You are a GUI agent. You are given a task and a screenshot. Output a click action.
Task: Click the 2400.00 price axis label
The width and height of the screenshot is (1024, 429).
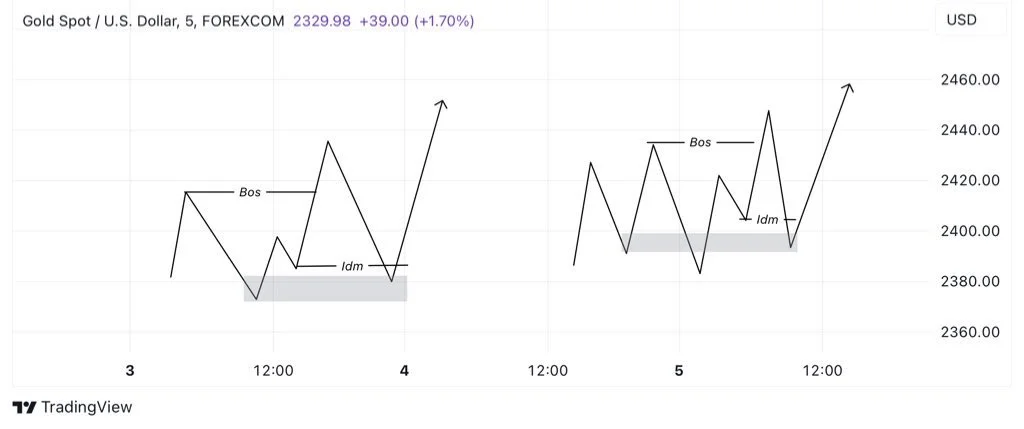point(970,231)
